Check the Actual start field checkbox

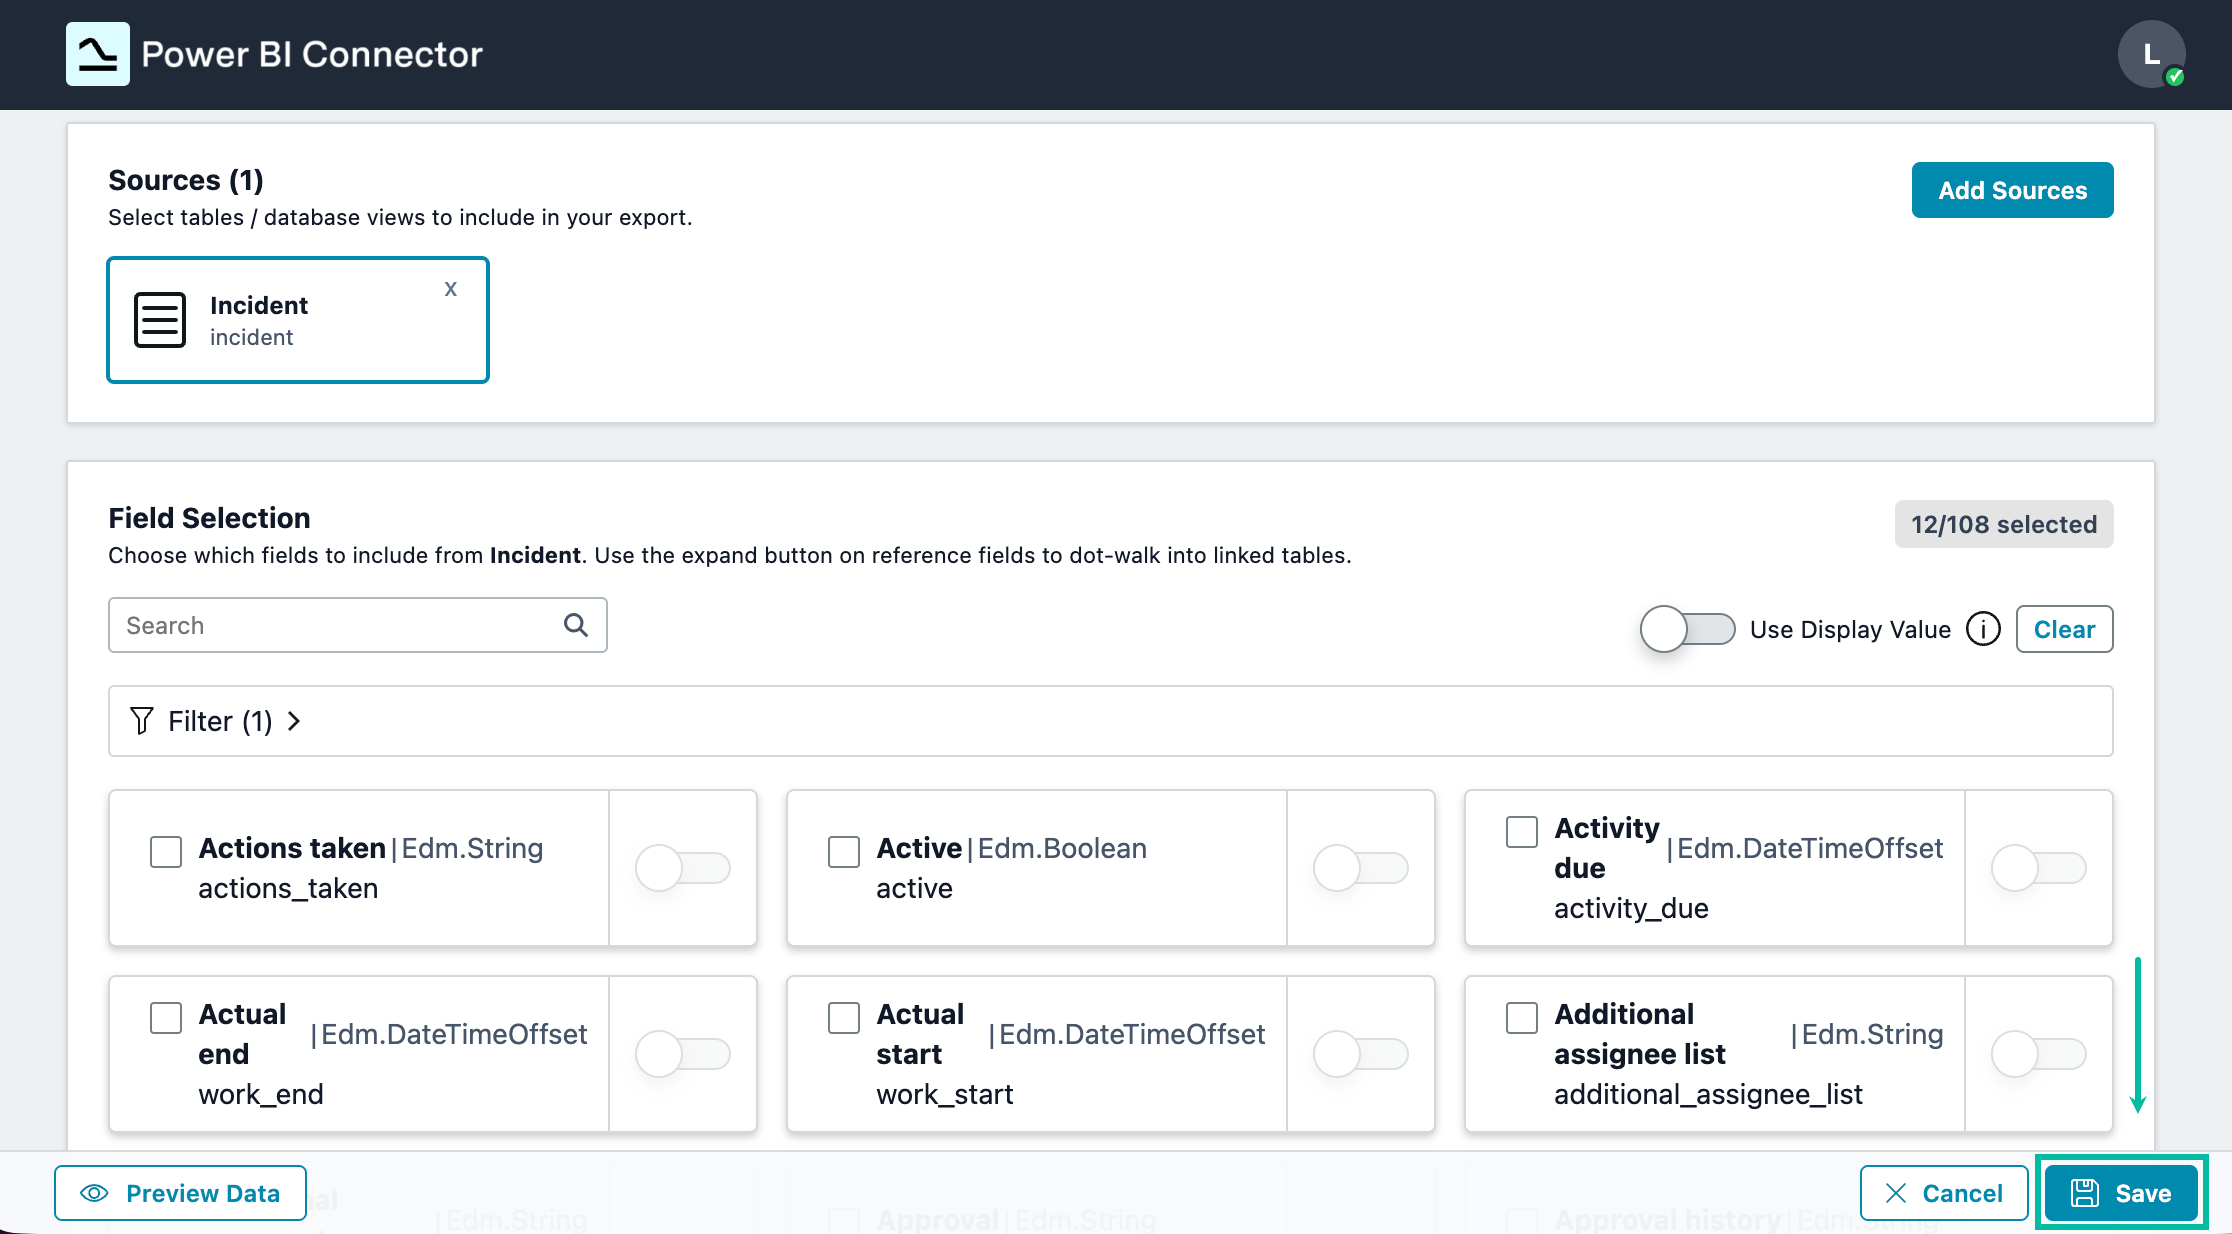click(x=844, y=1018)
